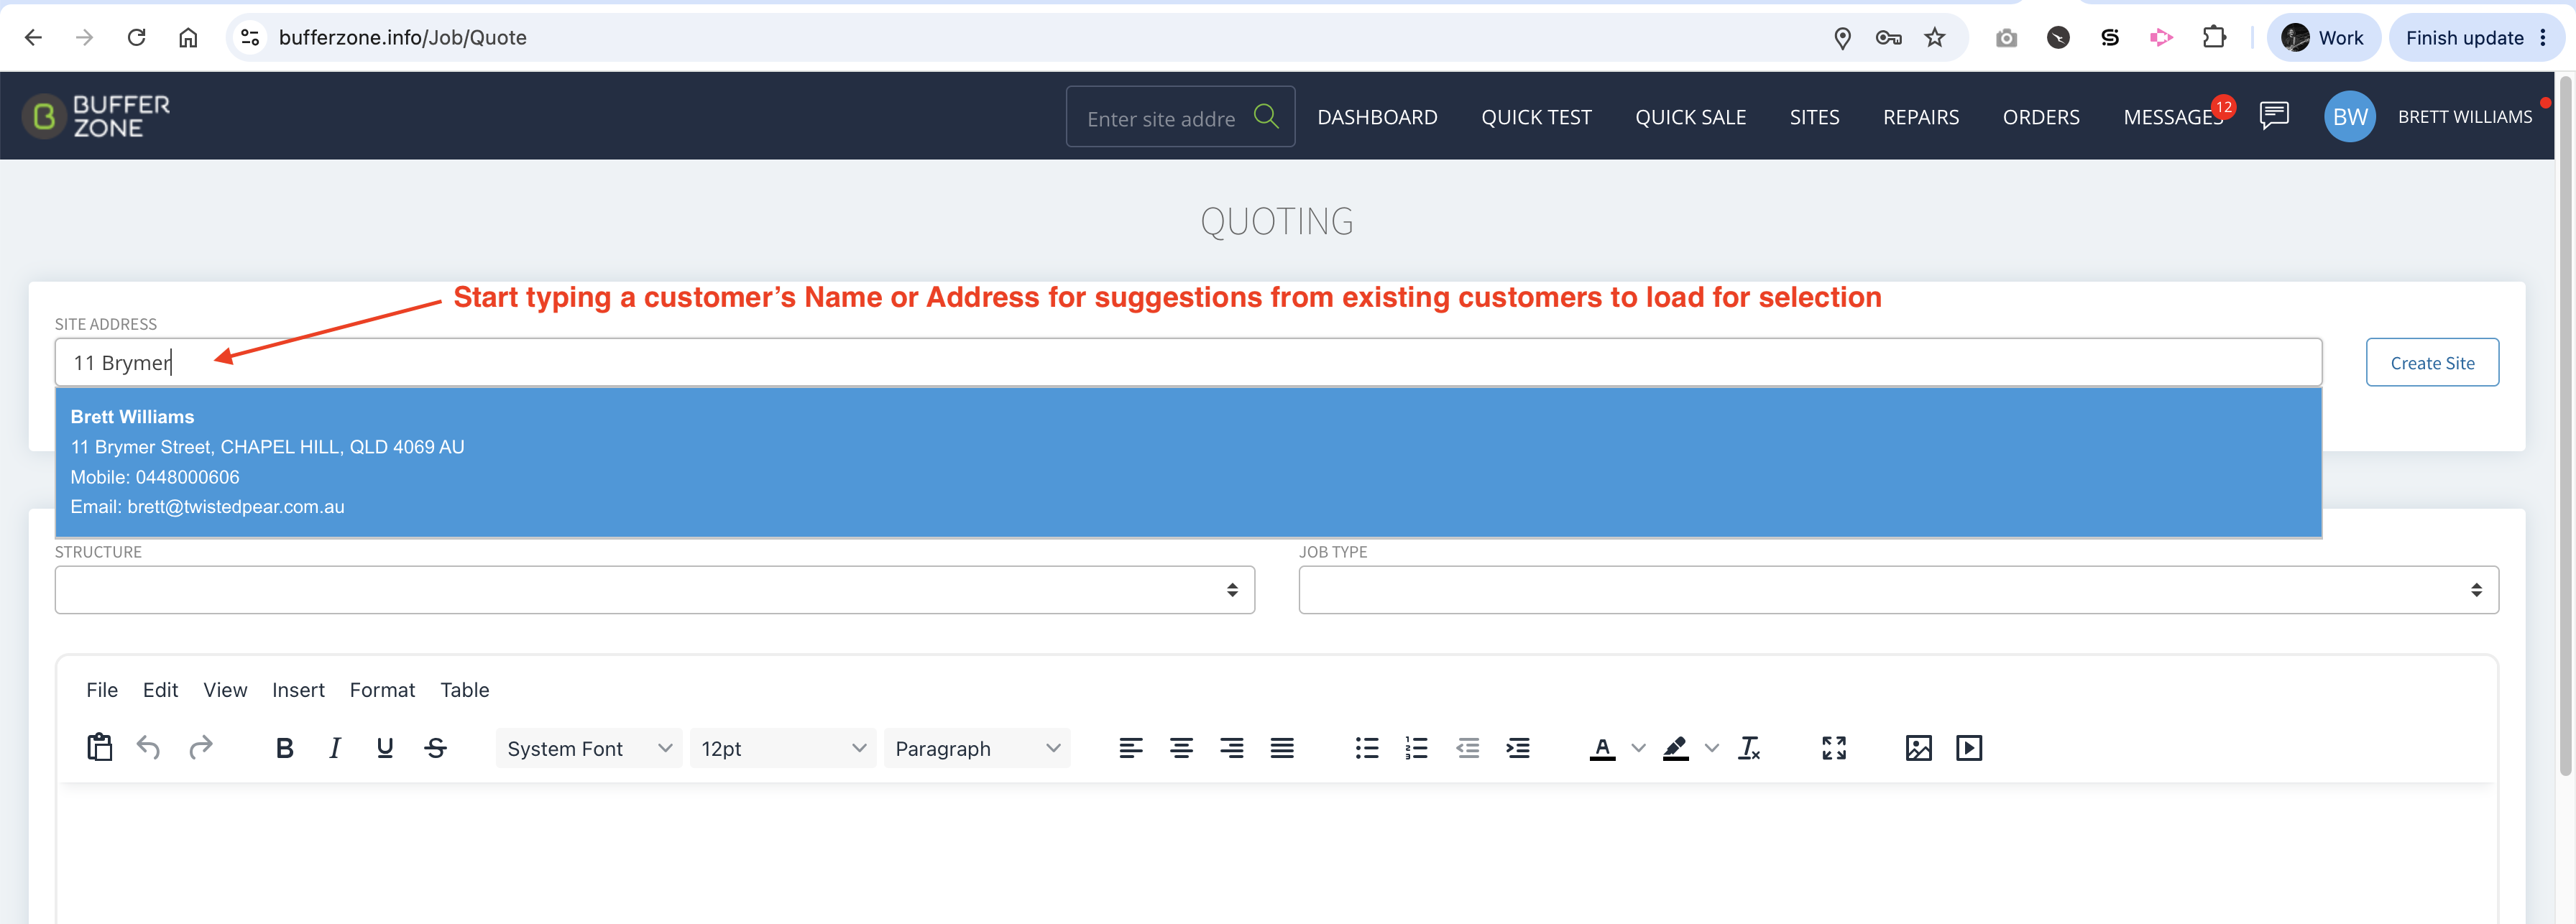
Task: Clear formatting from the text
Action: click(1749, 748)
